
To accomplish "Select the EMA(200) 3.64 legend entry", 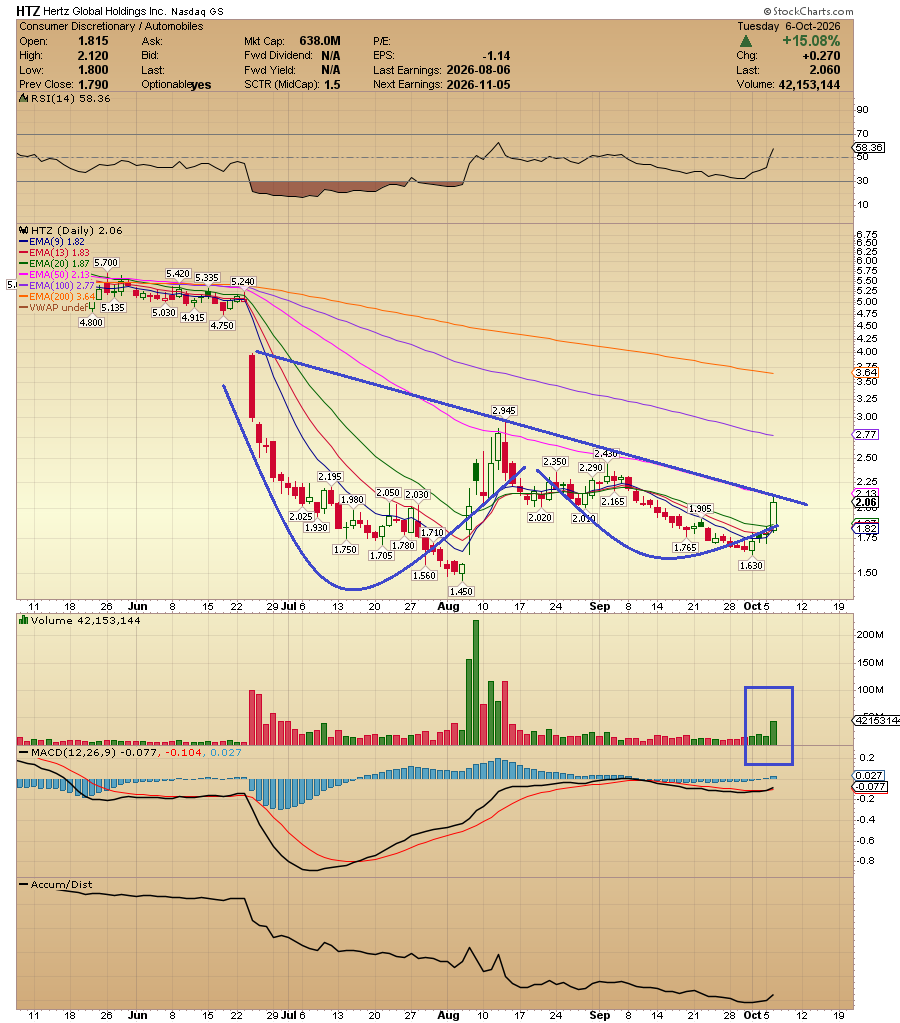I will [57, 296].
